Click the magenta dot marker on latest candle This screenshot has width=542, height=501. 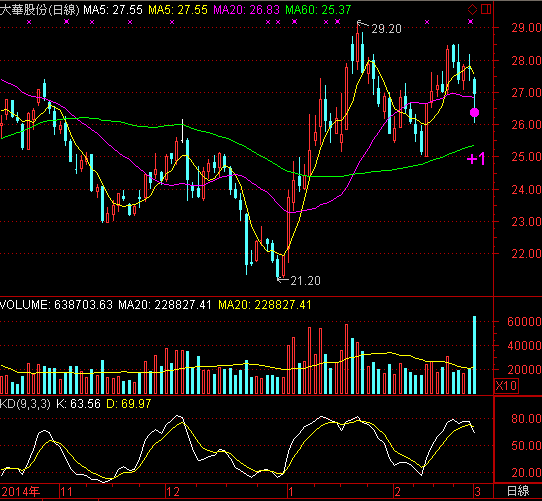pos(475,112)
